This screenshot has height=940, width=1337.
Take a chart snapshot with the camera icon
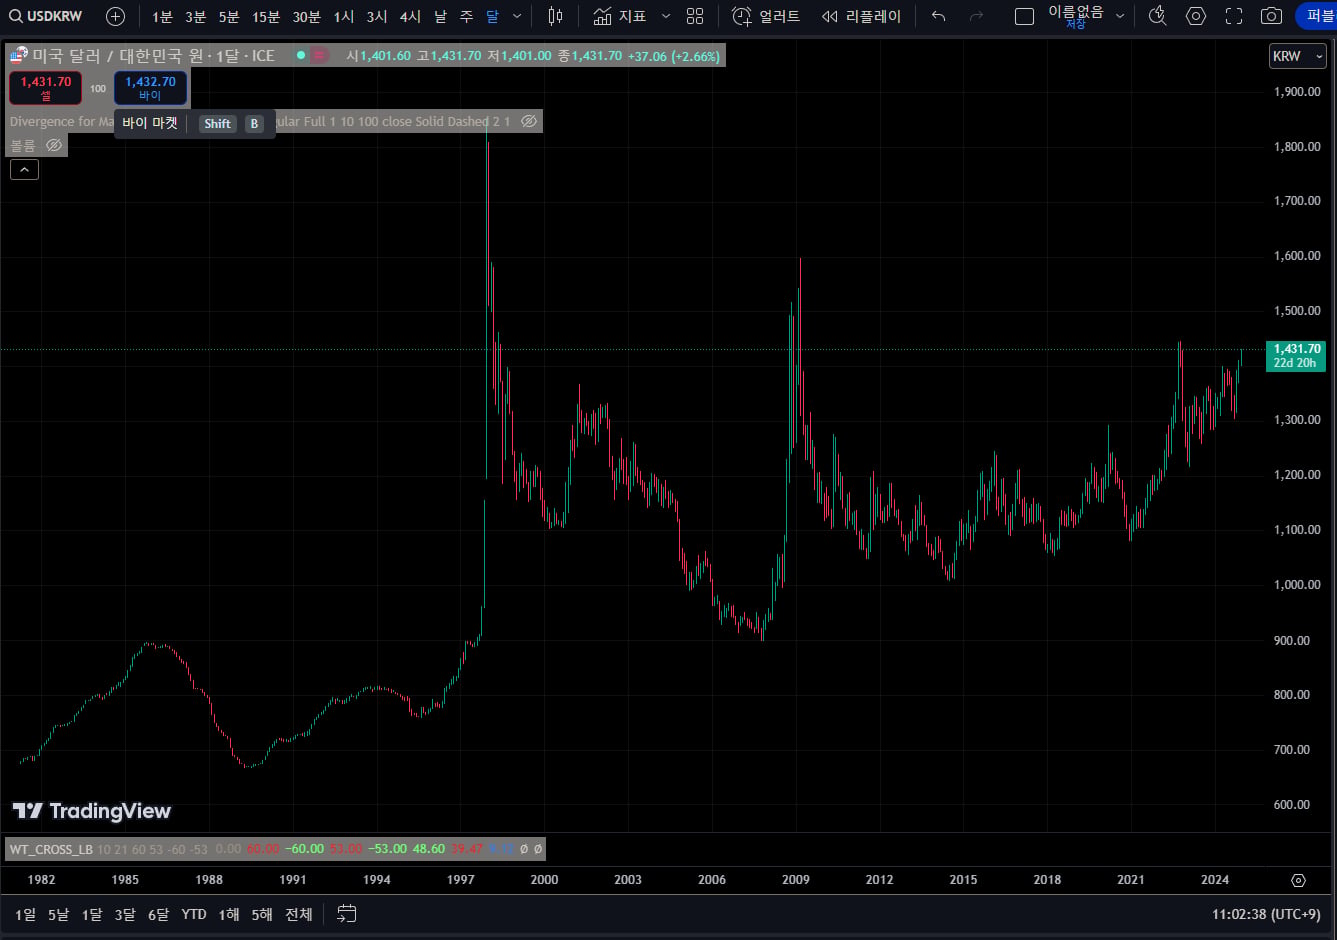point(1271,16)
